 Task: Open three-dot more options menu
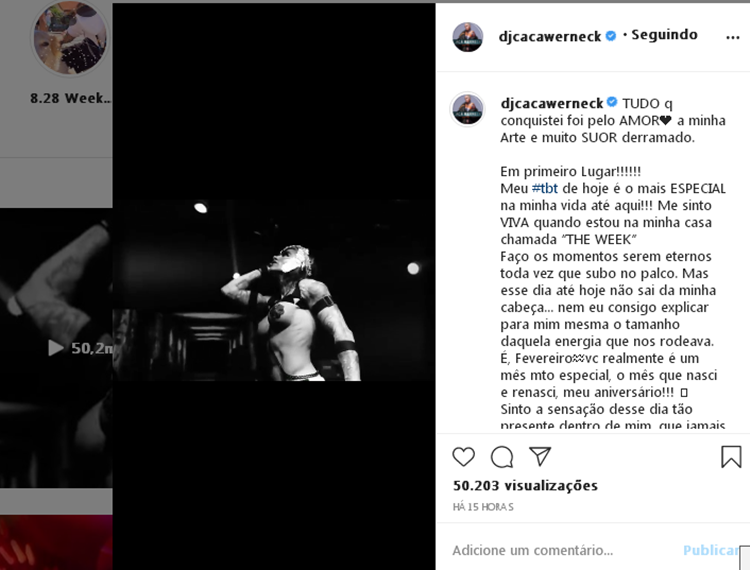(x=732, y=37)
